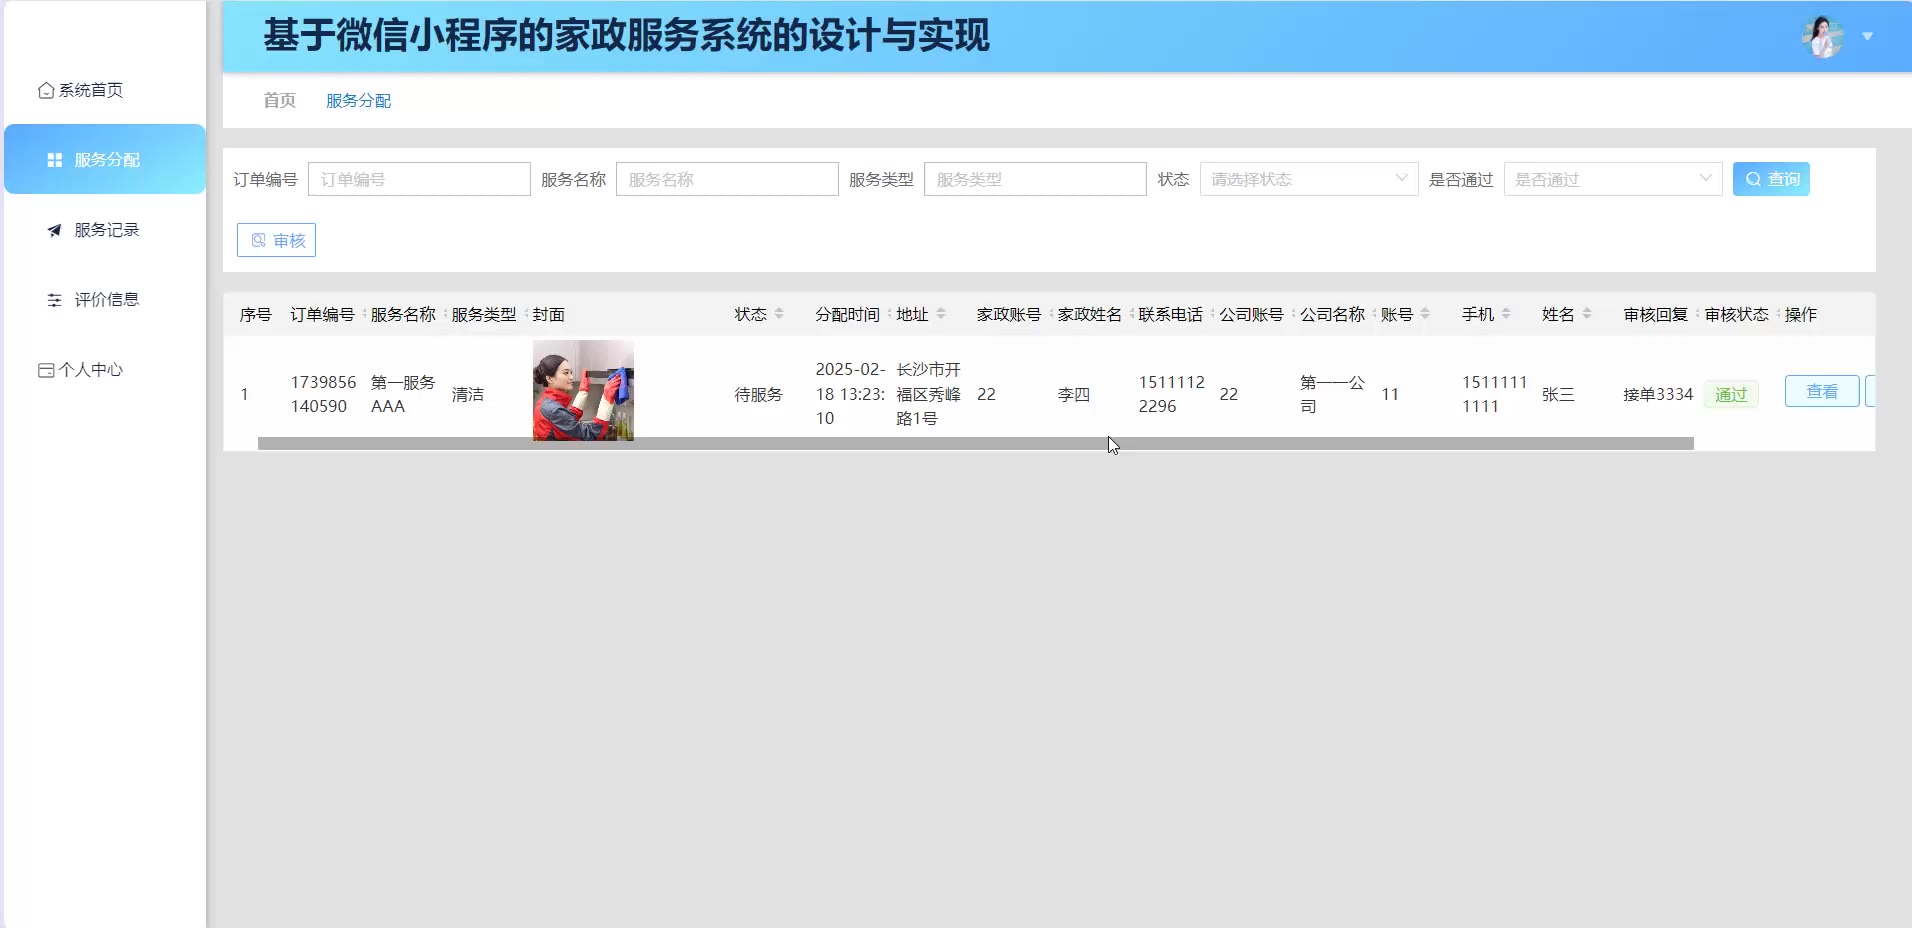Select the 服务分配 breadcrumb tab

point(358,101)
